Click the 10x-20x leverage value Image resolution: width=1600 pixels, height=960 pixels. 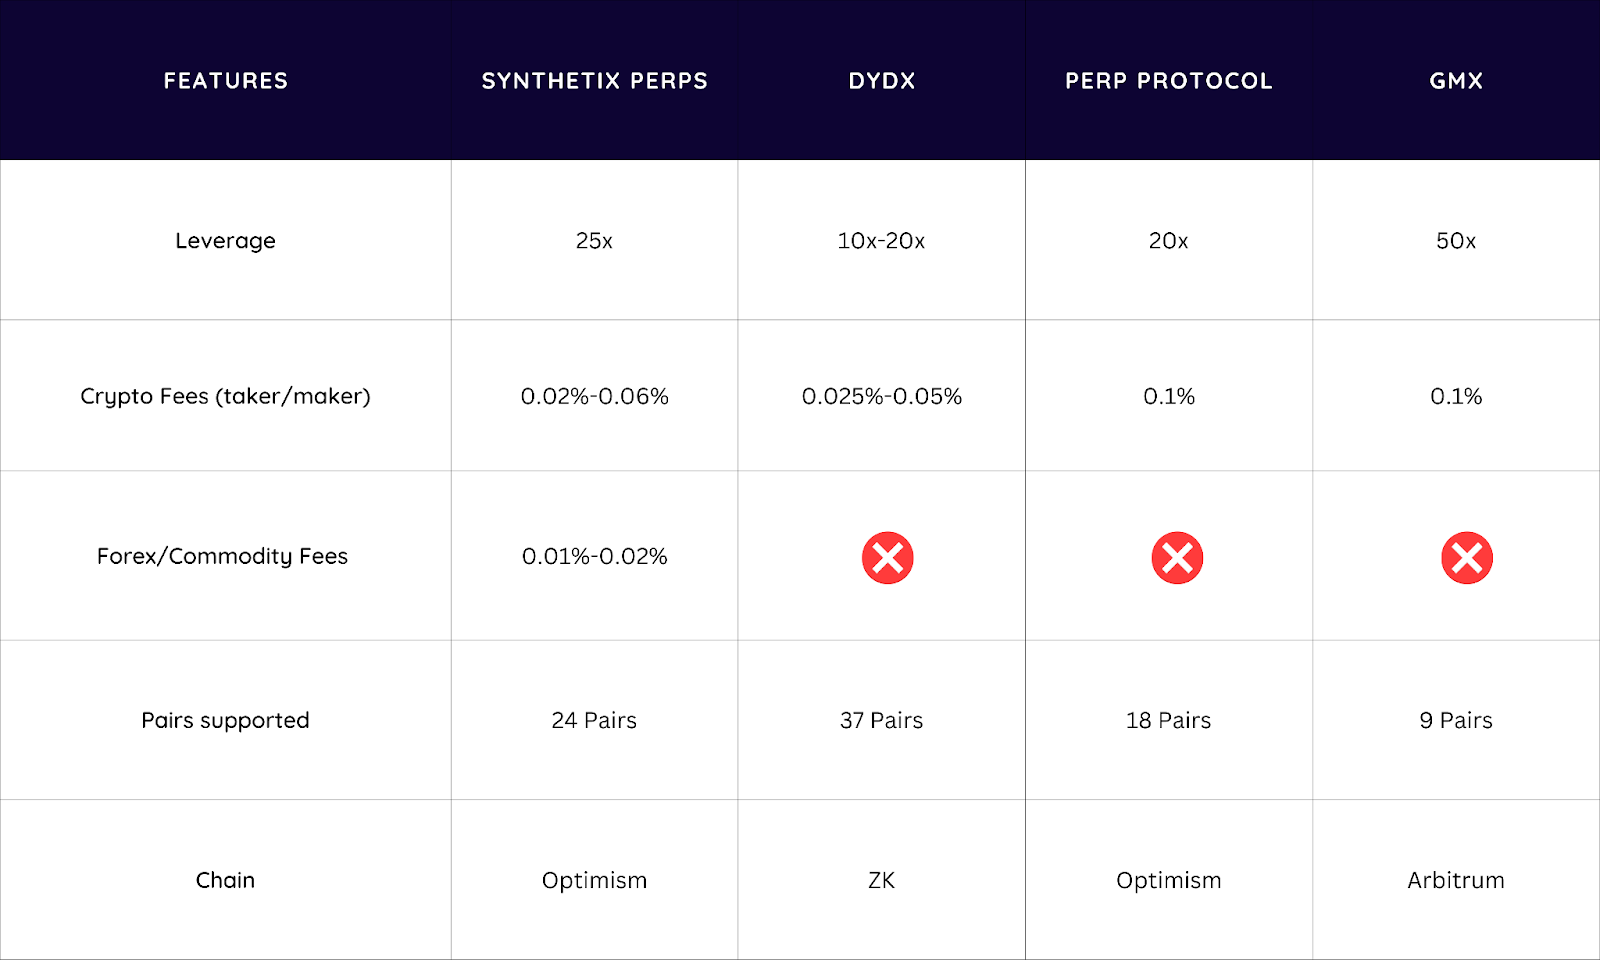pyautogui.click(x=881, y=241)
